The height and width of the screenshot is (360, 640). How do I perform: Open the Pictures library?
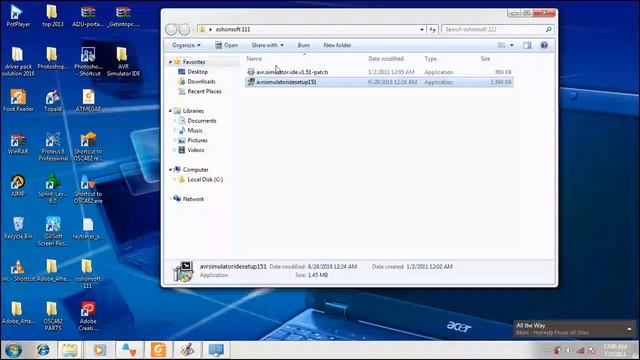[x=197, y=140]
